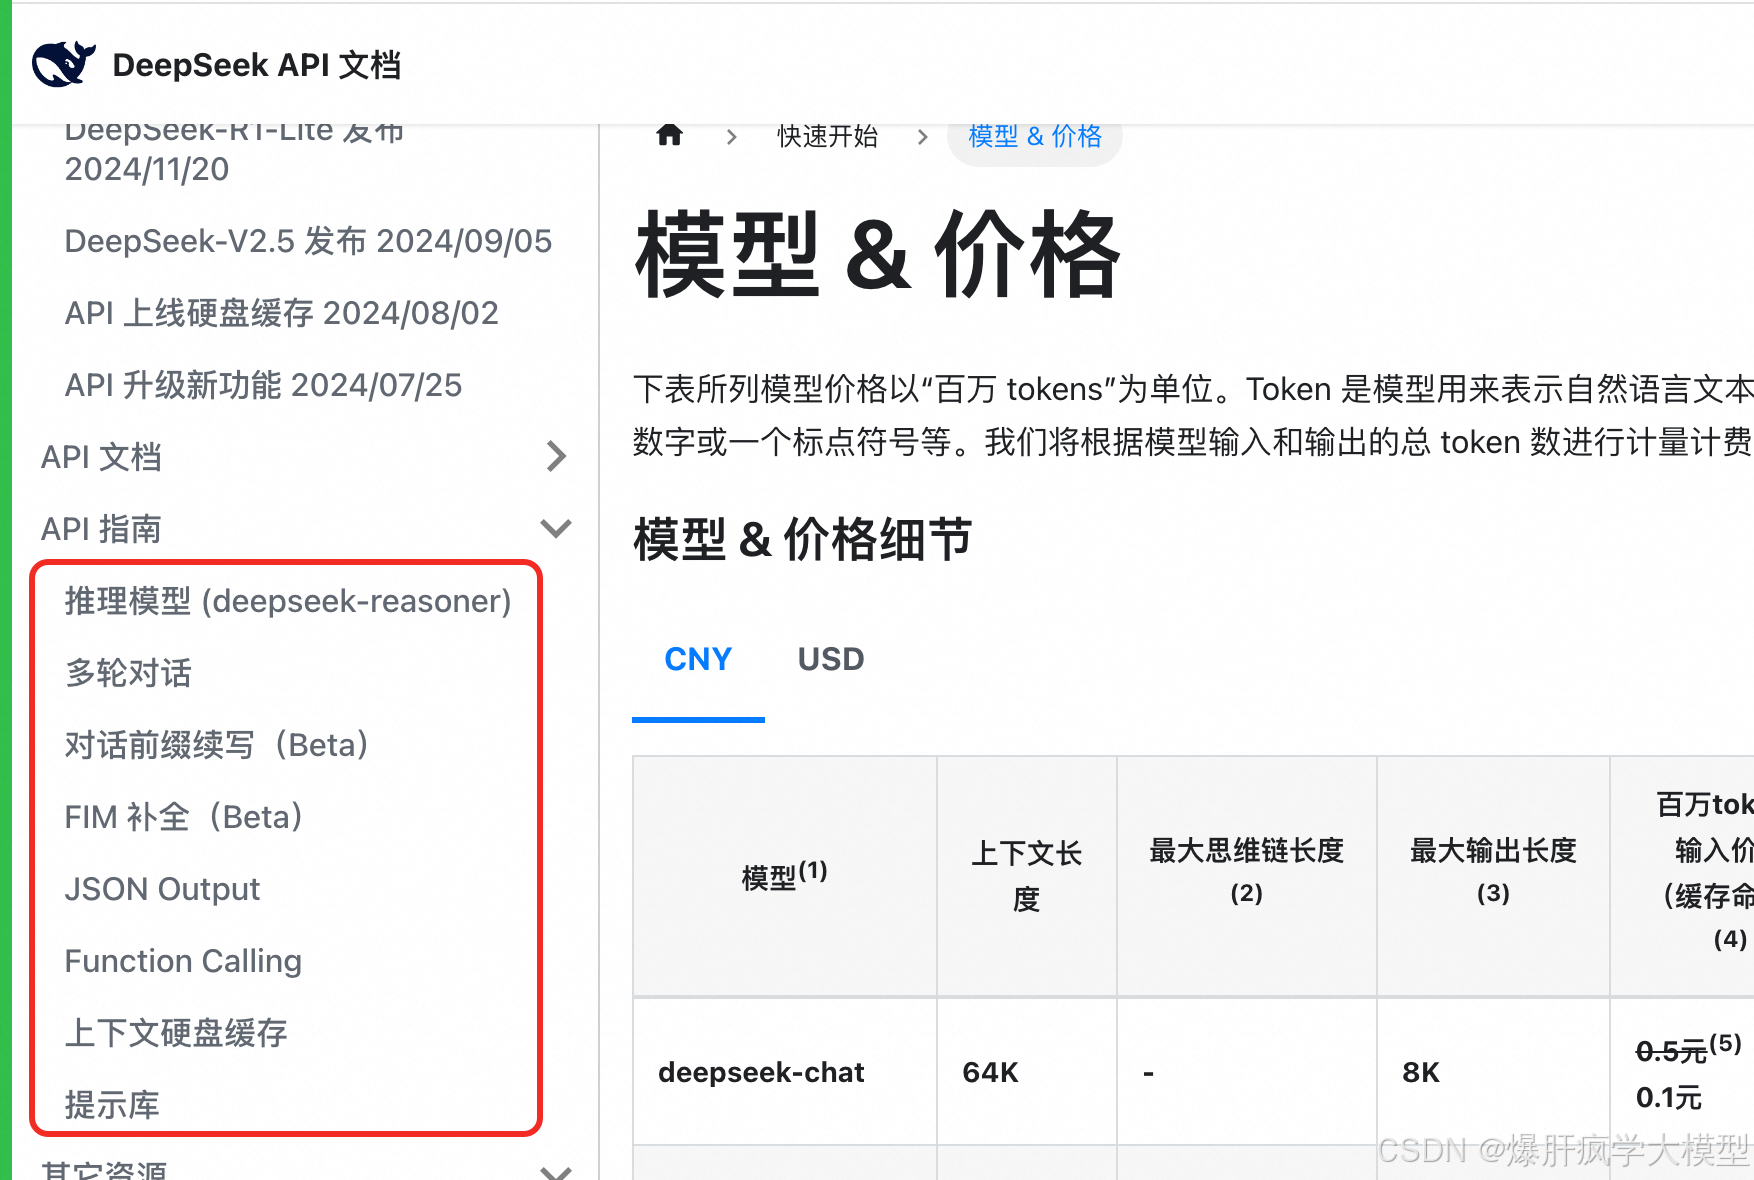Open API 升级新功能 2024/07/25 entry
The height and width of the screenshot is (1180, 1754).
coord(263,385)
